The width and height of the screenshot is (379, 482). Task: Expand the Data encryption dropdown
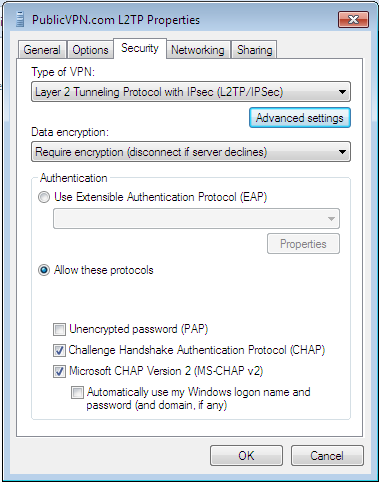[x=191, y=152]
